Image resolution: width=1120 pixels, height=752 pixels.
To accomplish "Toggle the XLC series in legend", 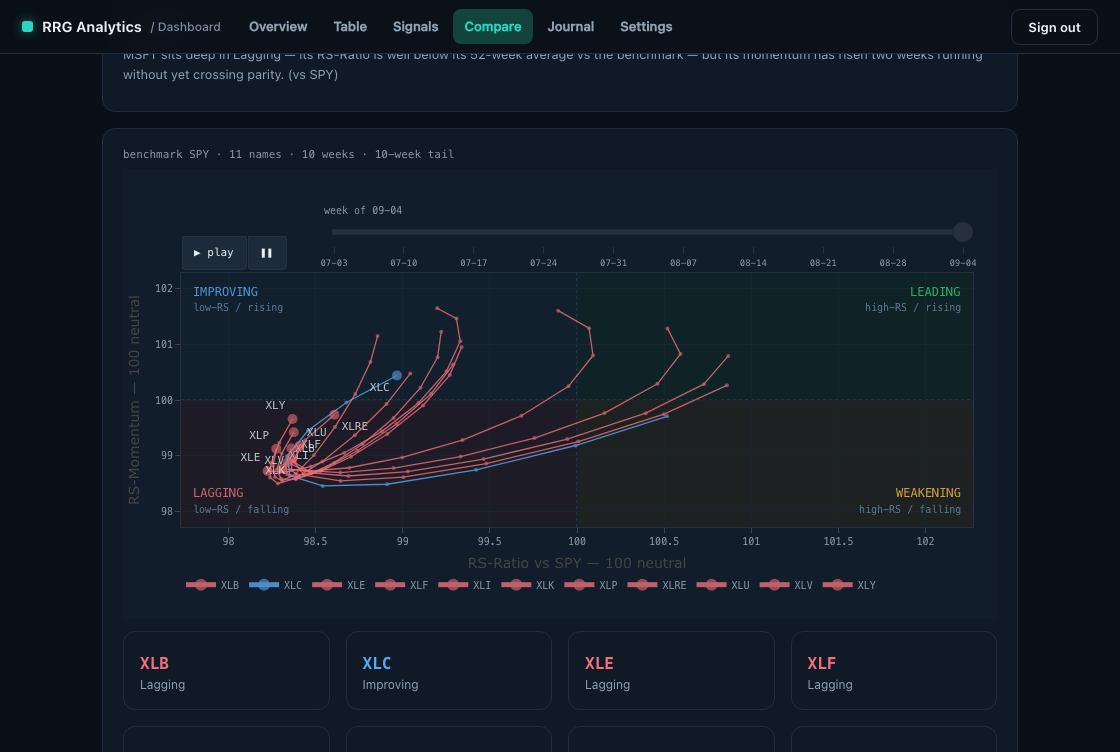I will tap(276, 585).
